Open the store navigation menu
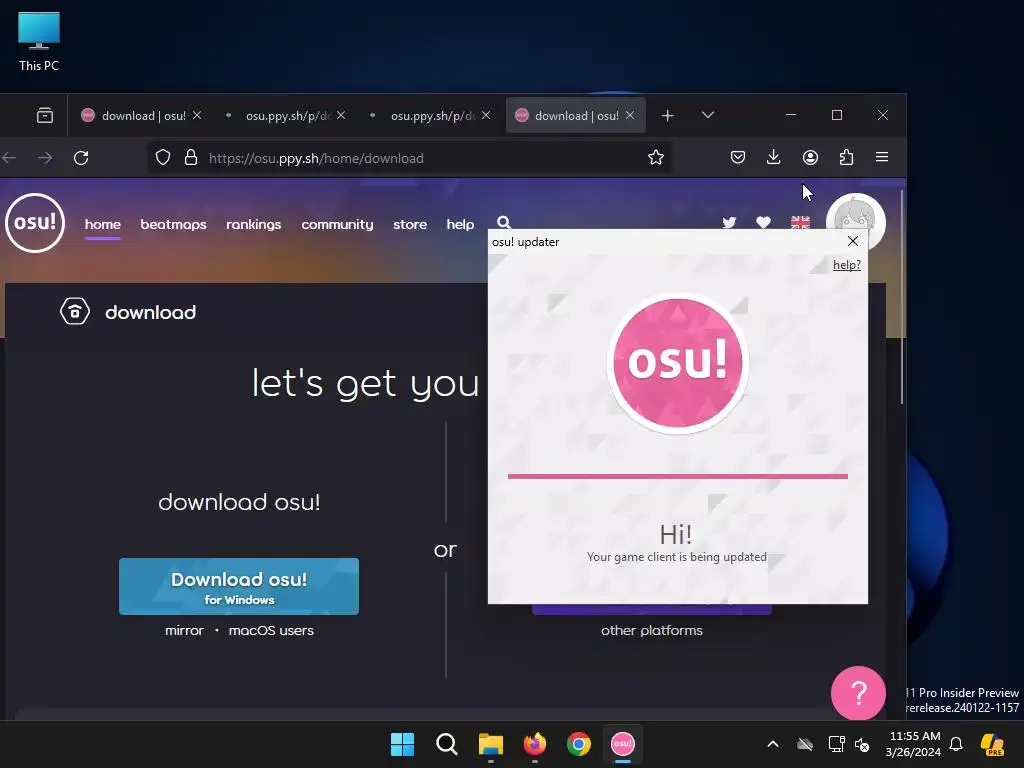Viewport: 1024px width, 768px height. 410,224
